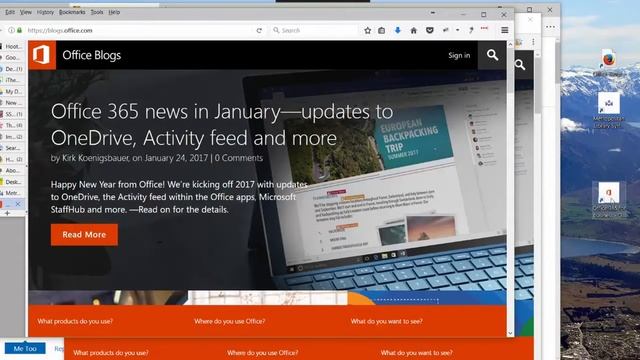Viewport: 640px width, 360px height.
Task: Open the Office 365 news in January headline
Action: pos(222,124)
